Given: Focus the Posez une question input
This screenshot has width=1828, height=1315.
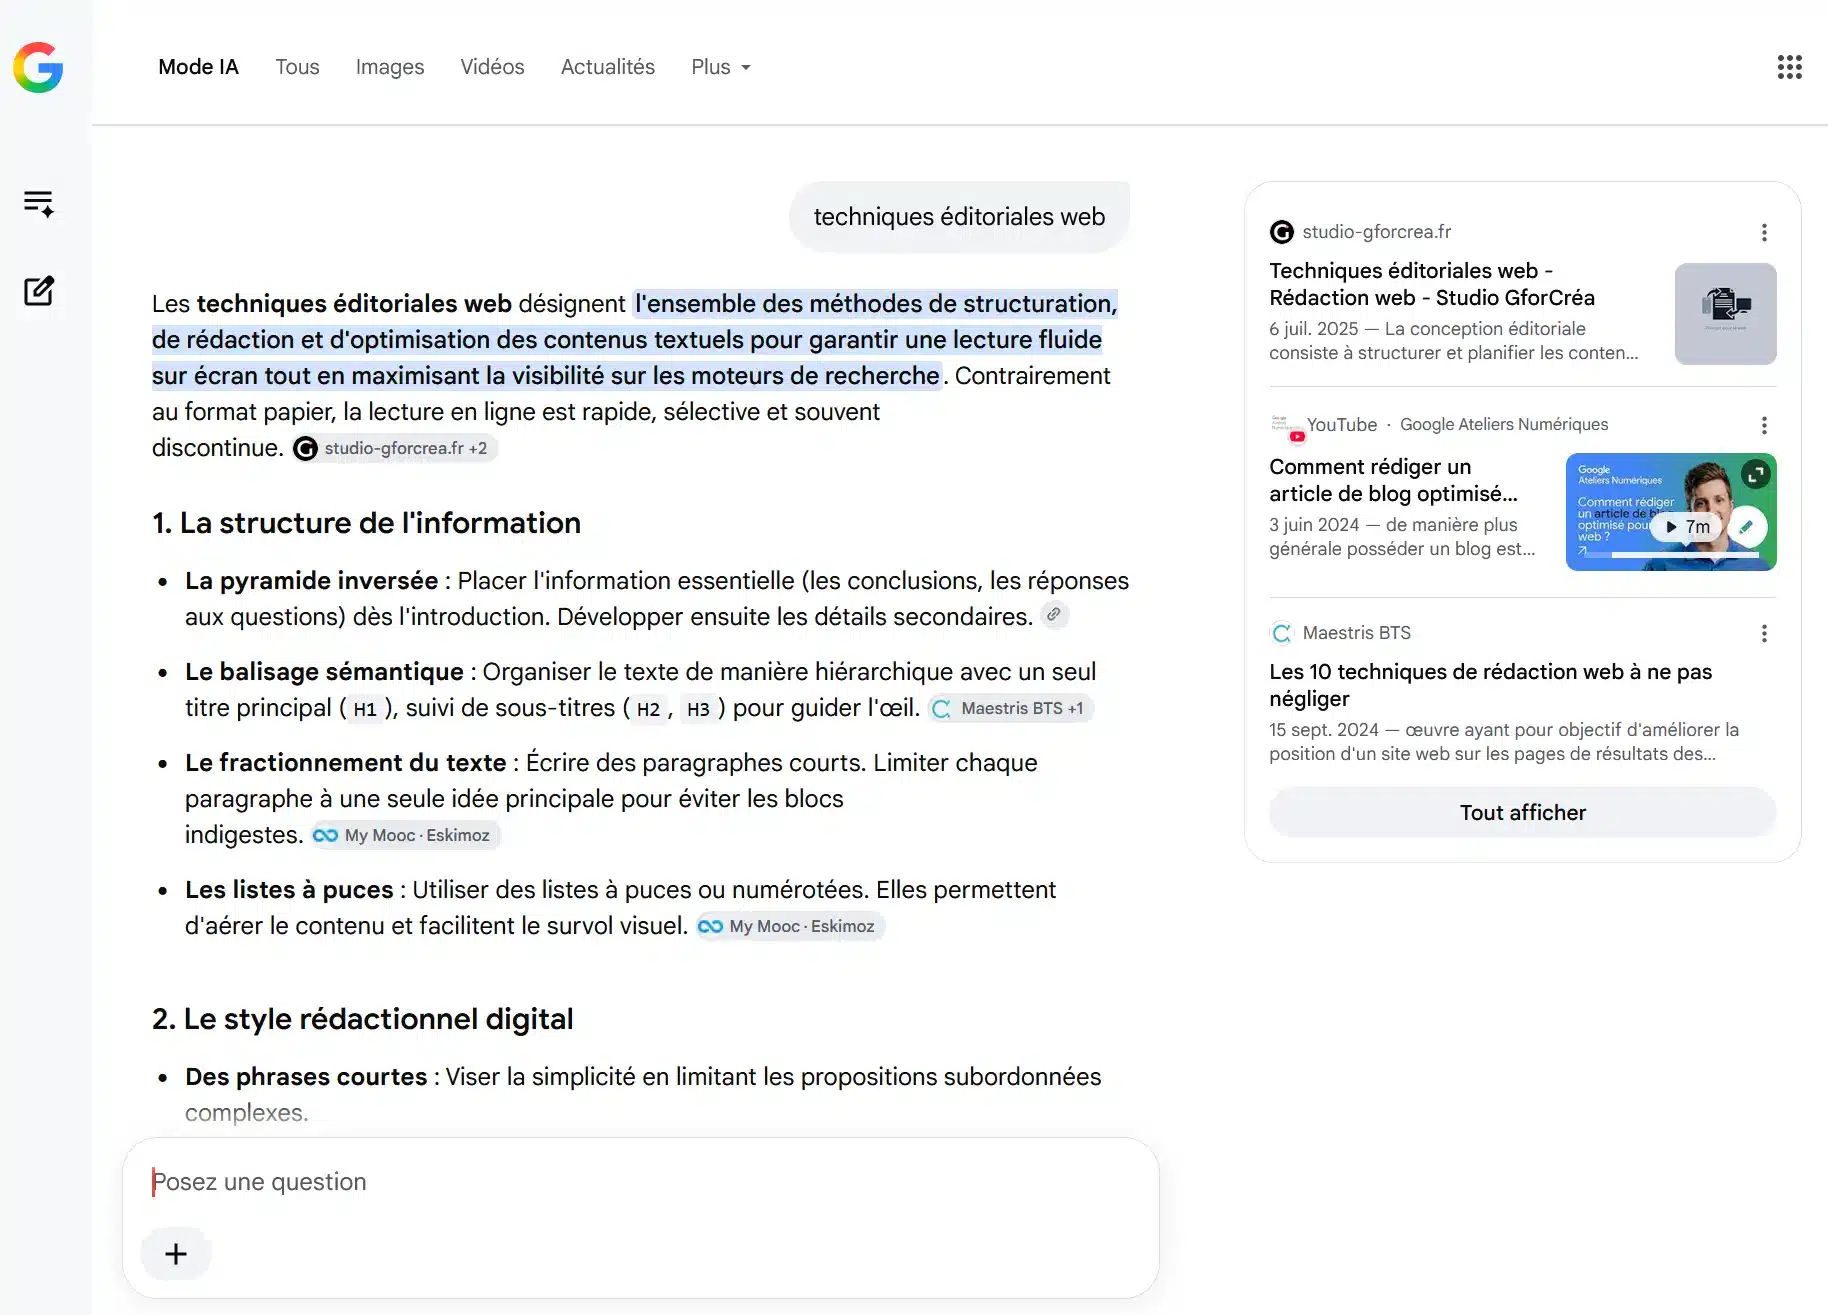Looking at the screenshot, I should point(640,1182).
